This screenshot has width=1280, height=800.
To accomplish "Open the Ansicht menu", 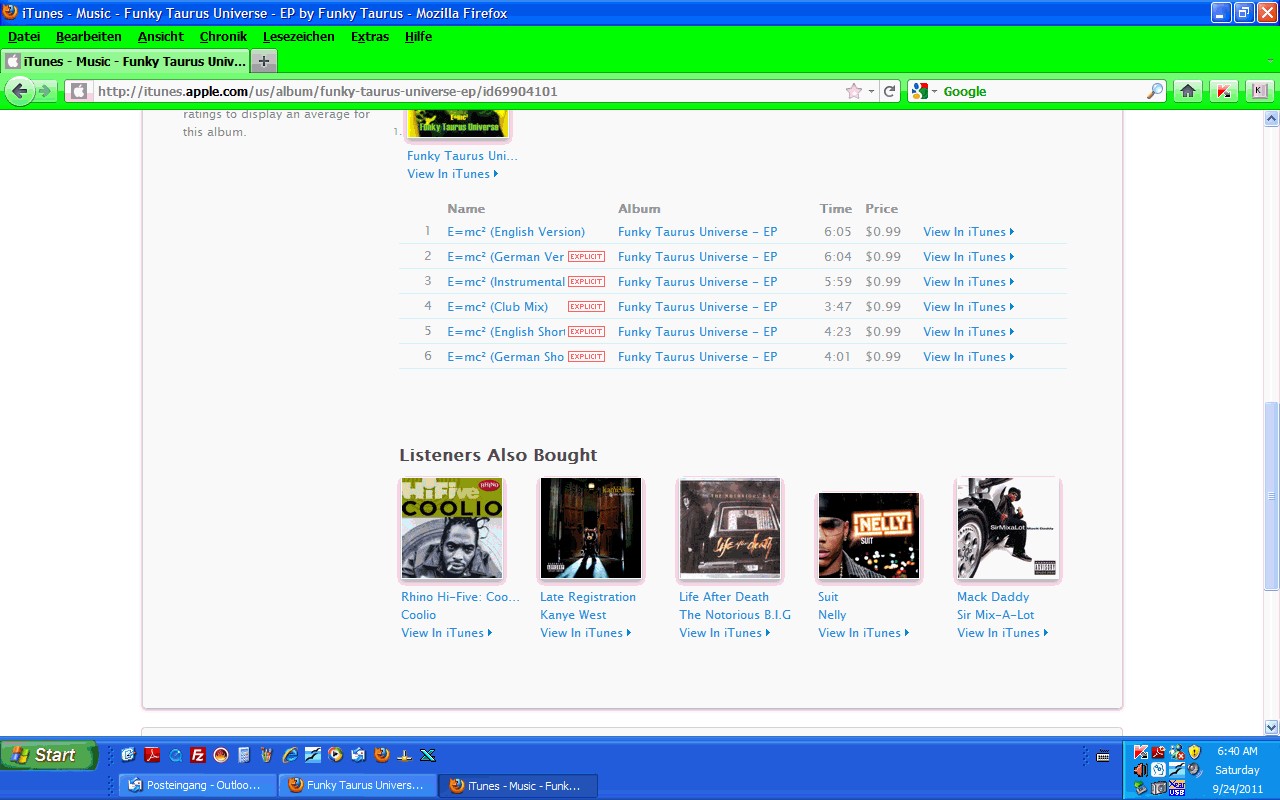I will (x=161, y=37).
